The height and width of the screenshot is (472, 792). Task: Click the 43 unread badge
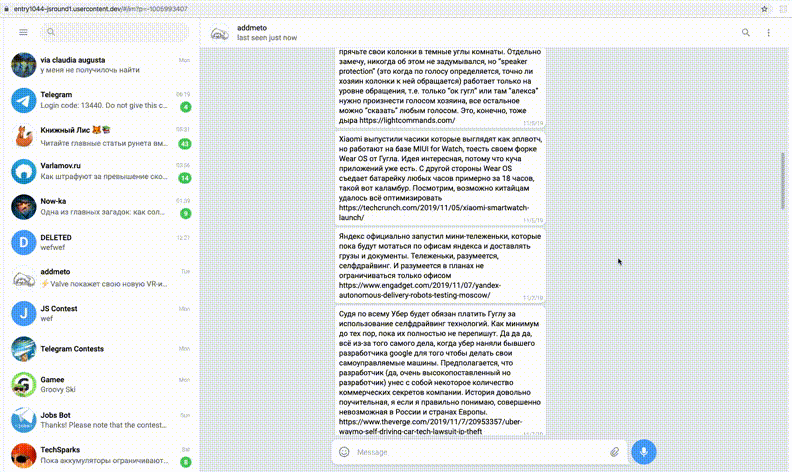(185, 144)
